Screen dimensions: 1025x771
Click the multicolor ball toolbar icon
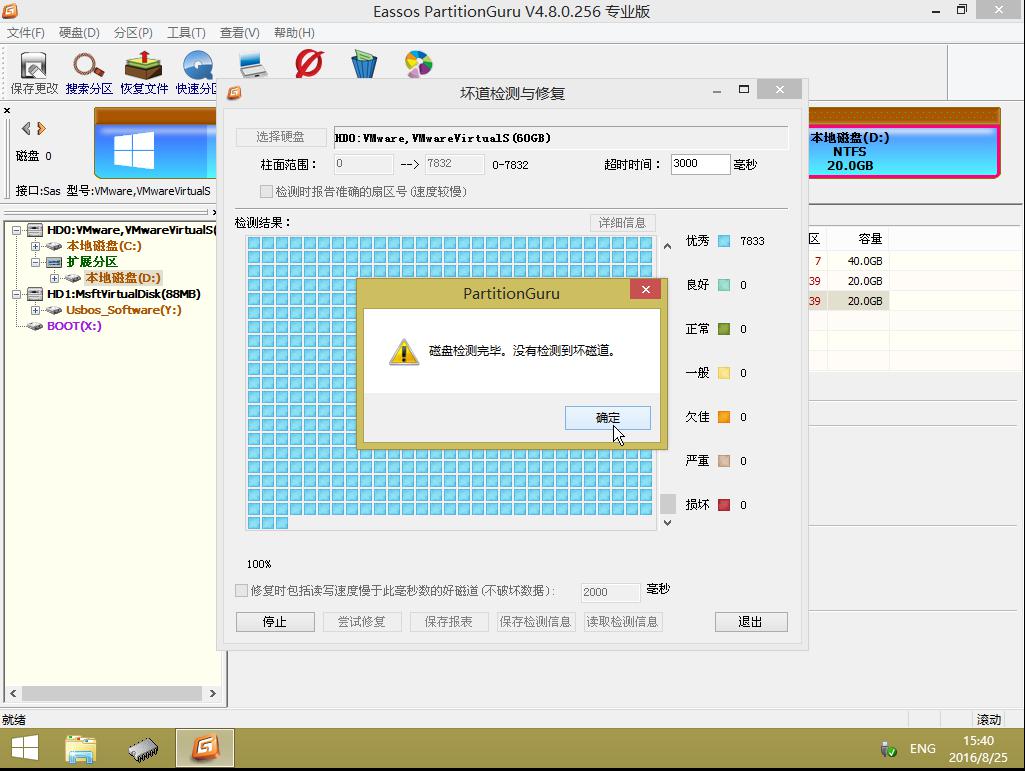pyautogui.click(x=418, y=64)
